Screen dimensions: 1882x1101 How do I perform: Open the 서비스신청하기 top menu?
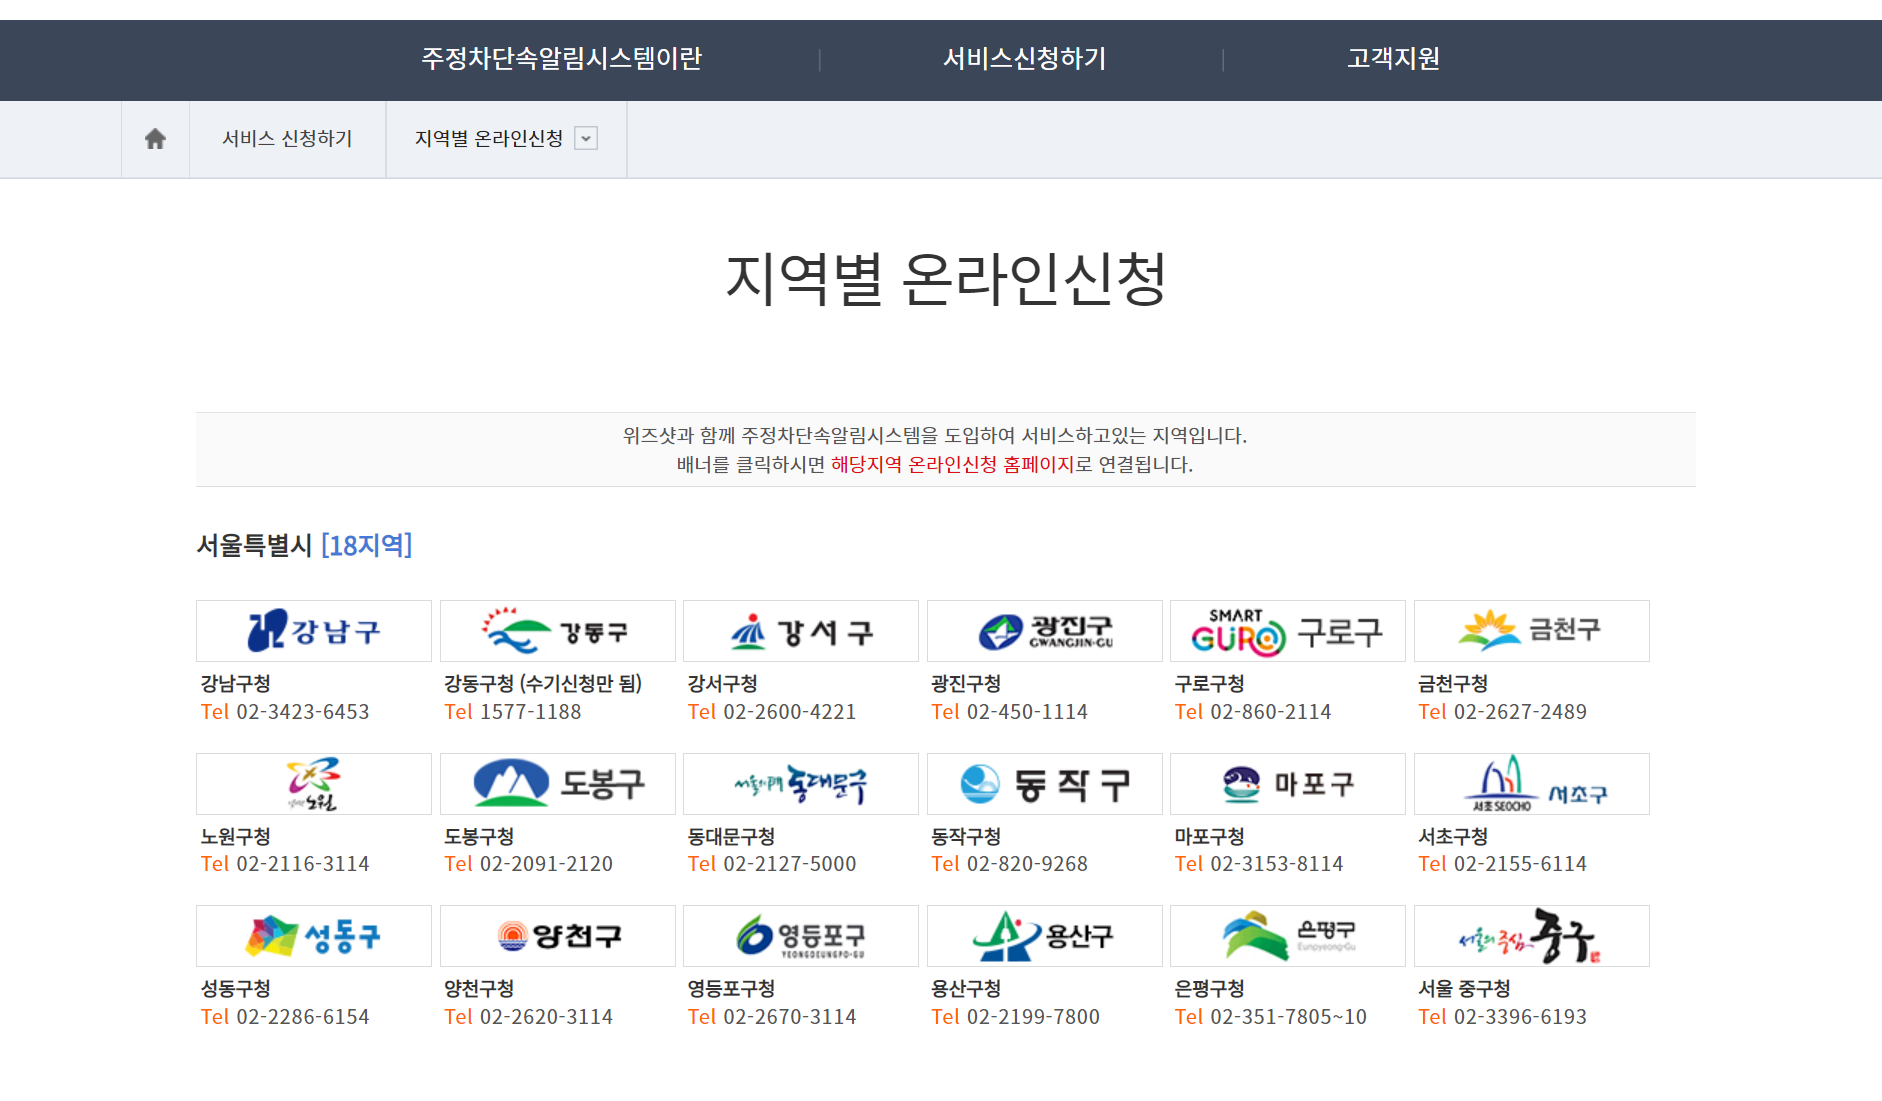tap(1024, 59)
